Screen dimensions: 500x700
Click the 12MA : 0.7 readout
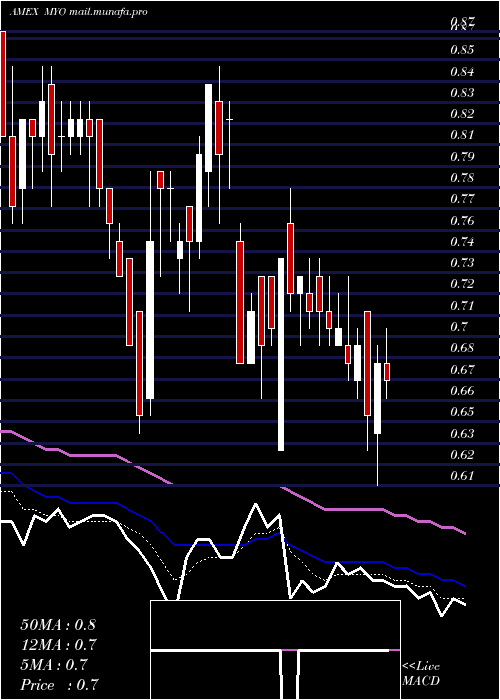click(x=58, y=645)
